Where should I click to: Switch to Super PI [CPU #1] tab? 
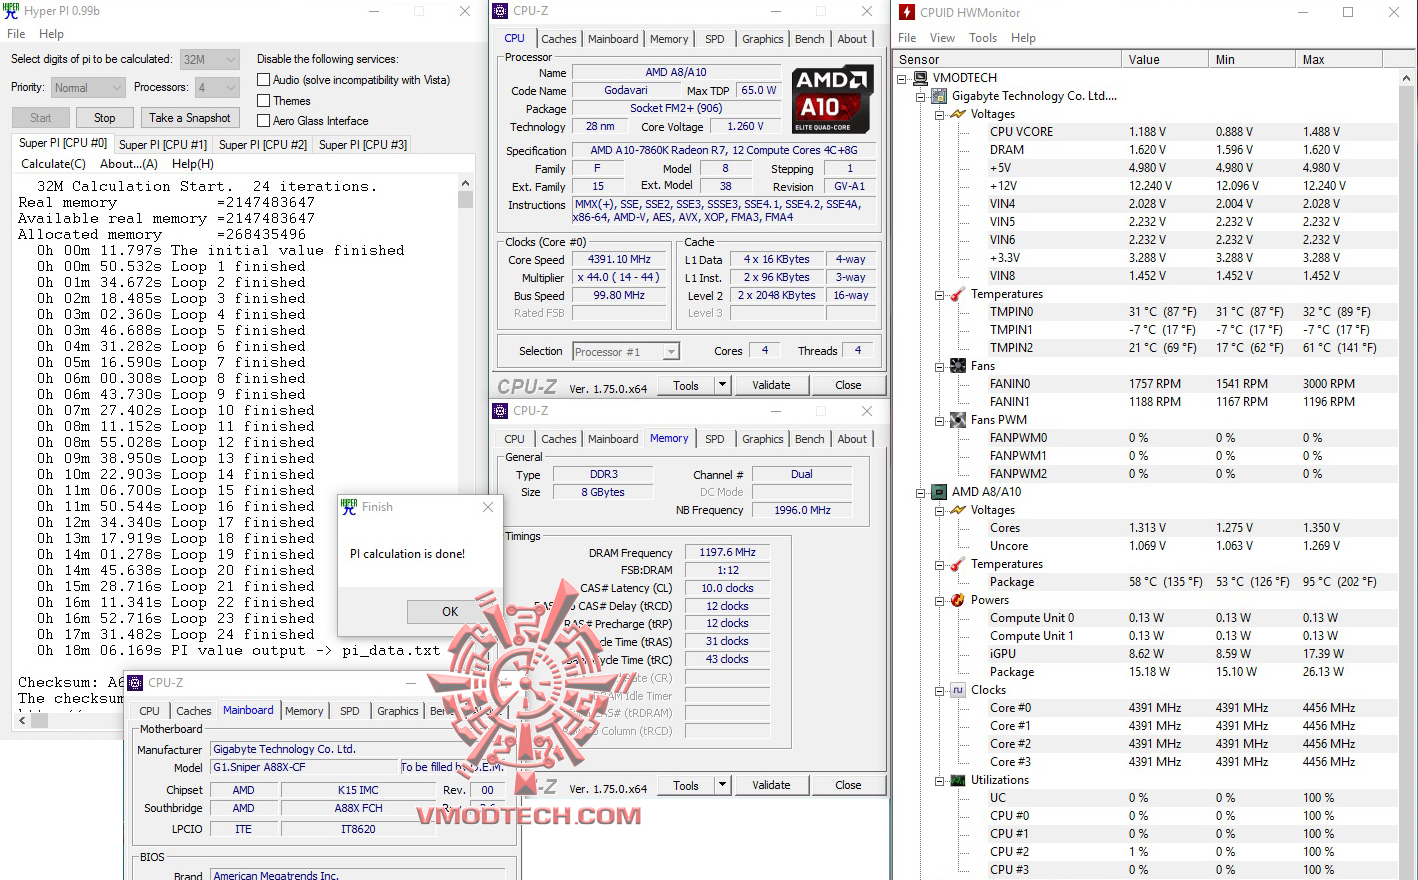point(163,145)
